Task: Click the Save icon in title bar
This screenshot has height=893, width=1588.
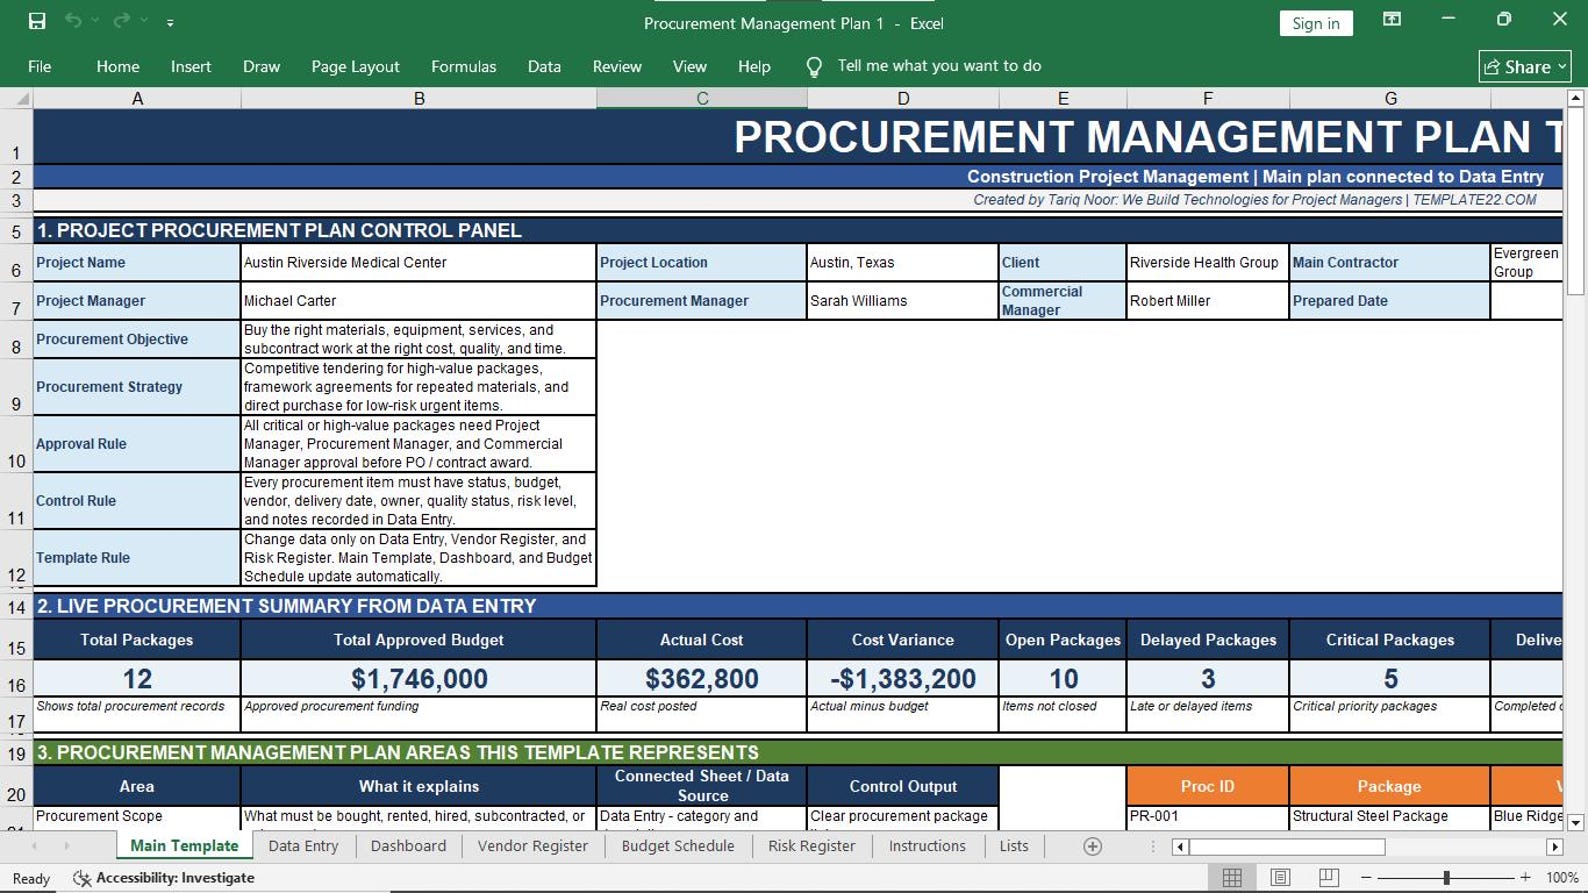Action: point(37,21)
